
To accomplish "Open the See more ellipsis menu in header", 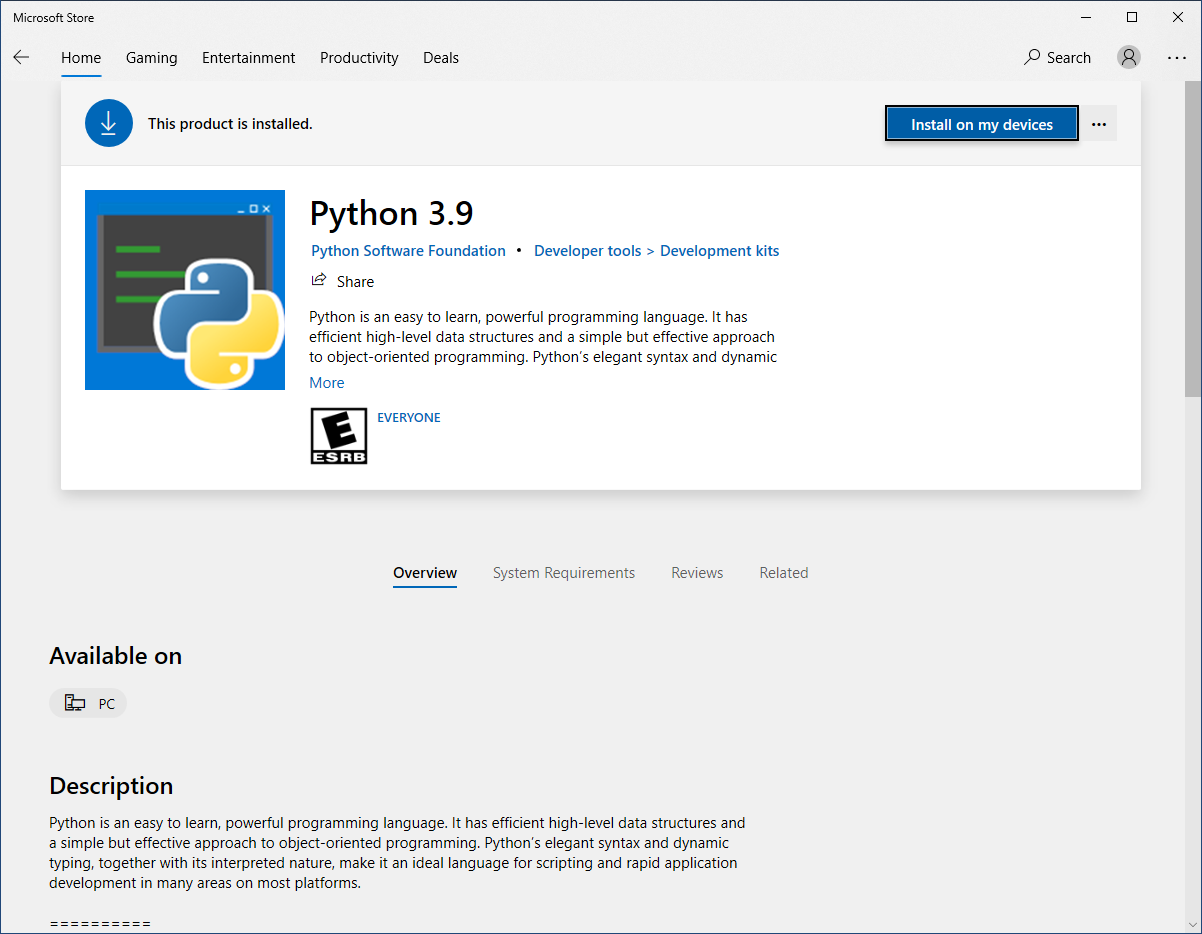I will click(1177, 58).
